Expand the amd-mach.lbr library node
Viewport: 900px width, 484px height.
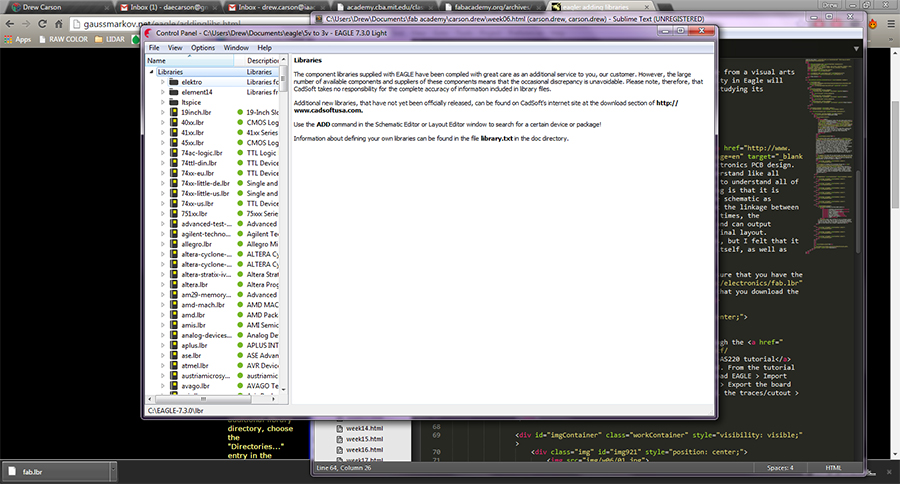tap(162, 305)
